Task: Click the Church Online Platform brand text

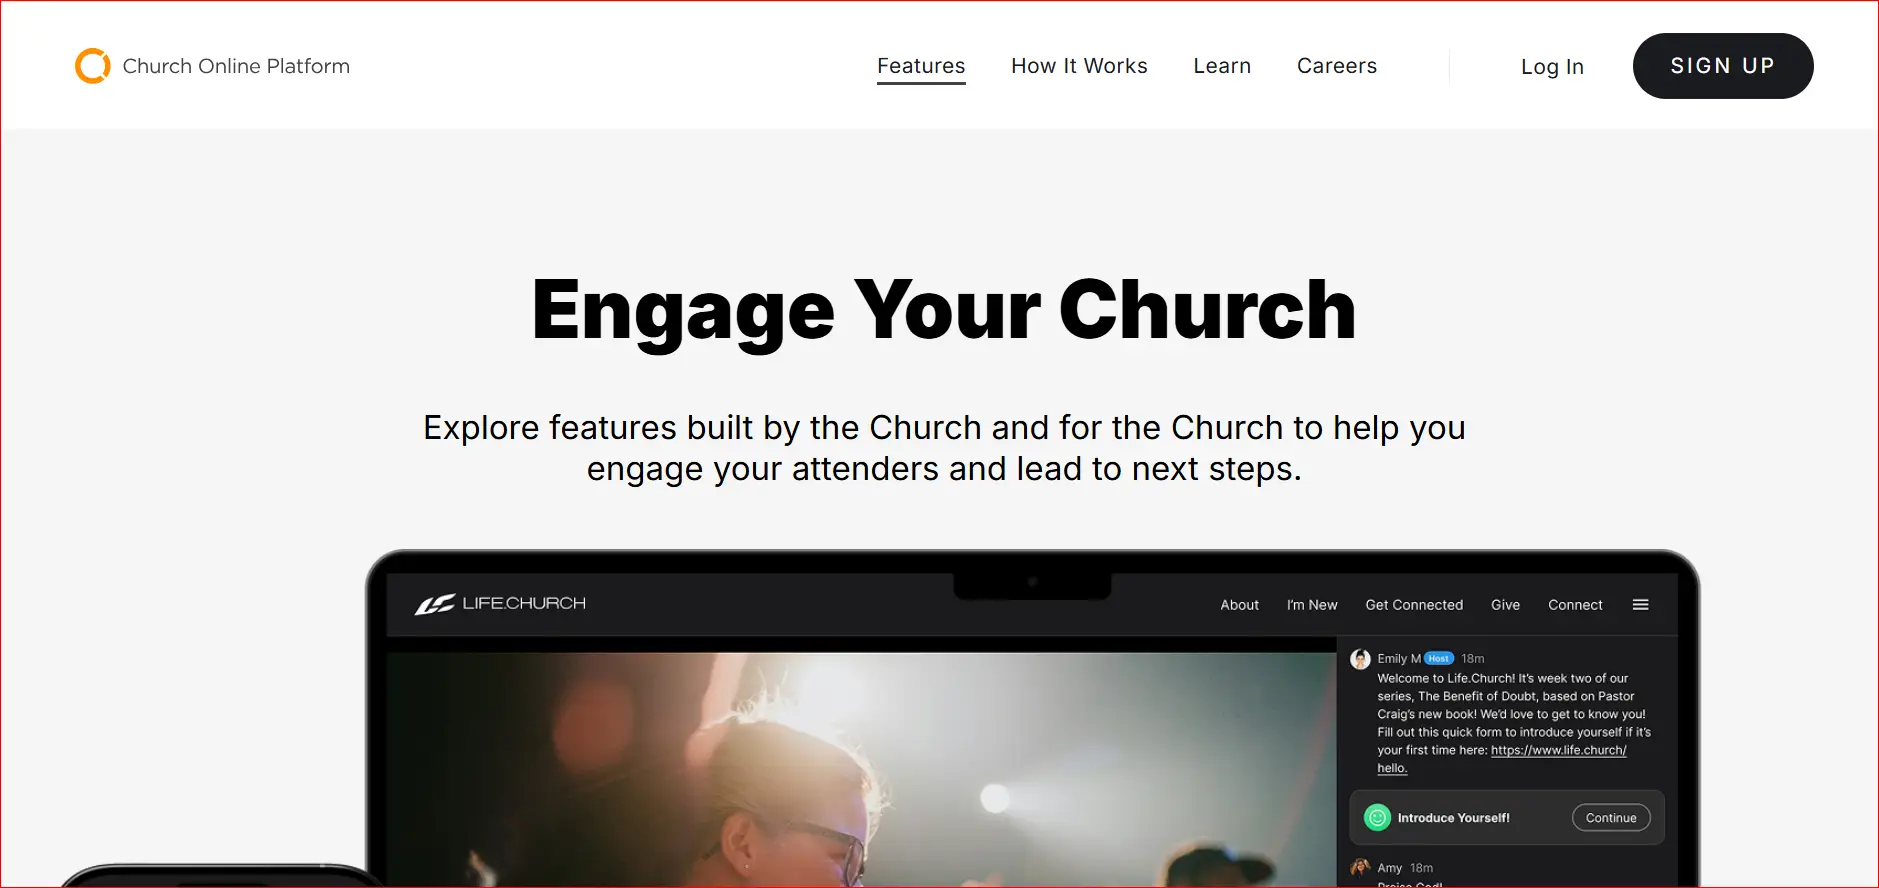Action: click(236, 66)
